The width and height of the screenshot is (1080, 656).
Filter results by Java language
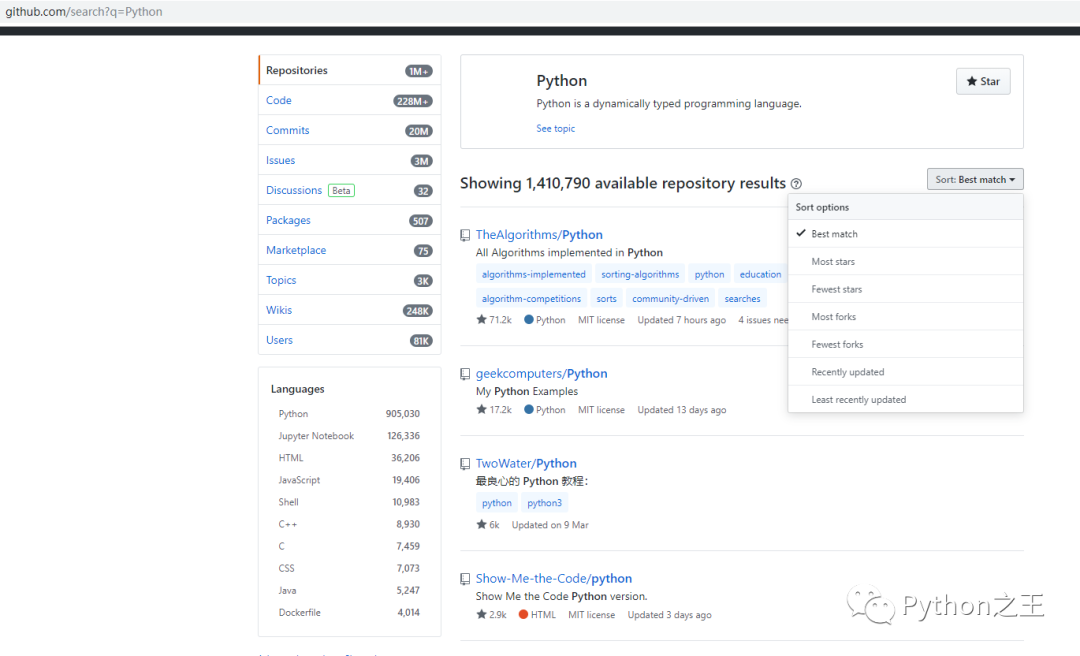pyautogui.click(x=349, y=590)
